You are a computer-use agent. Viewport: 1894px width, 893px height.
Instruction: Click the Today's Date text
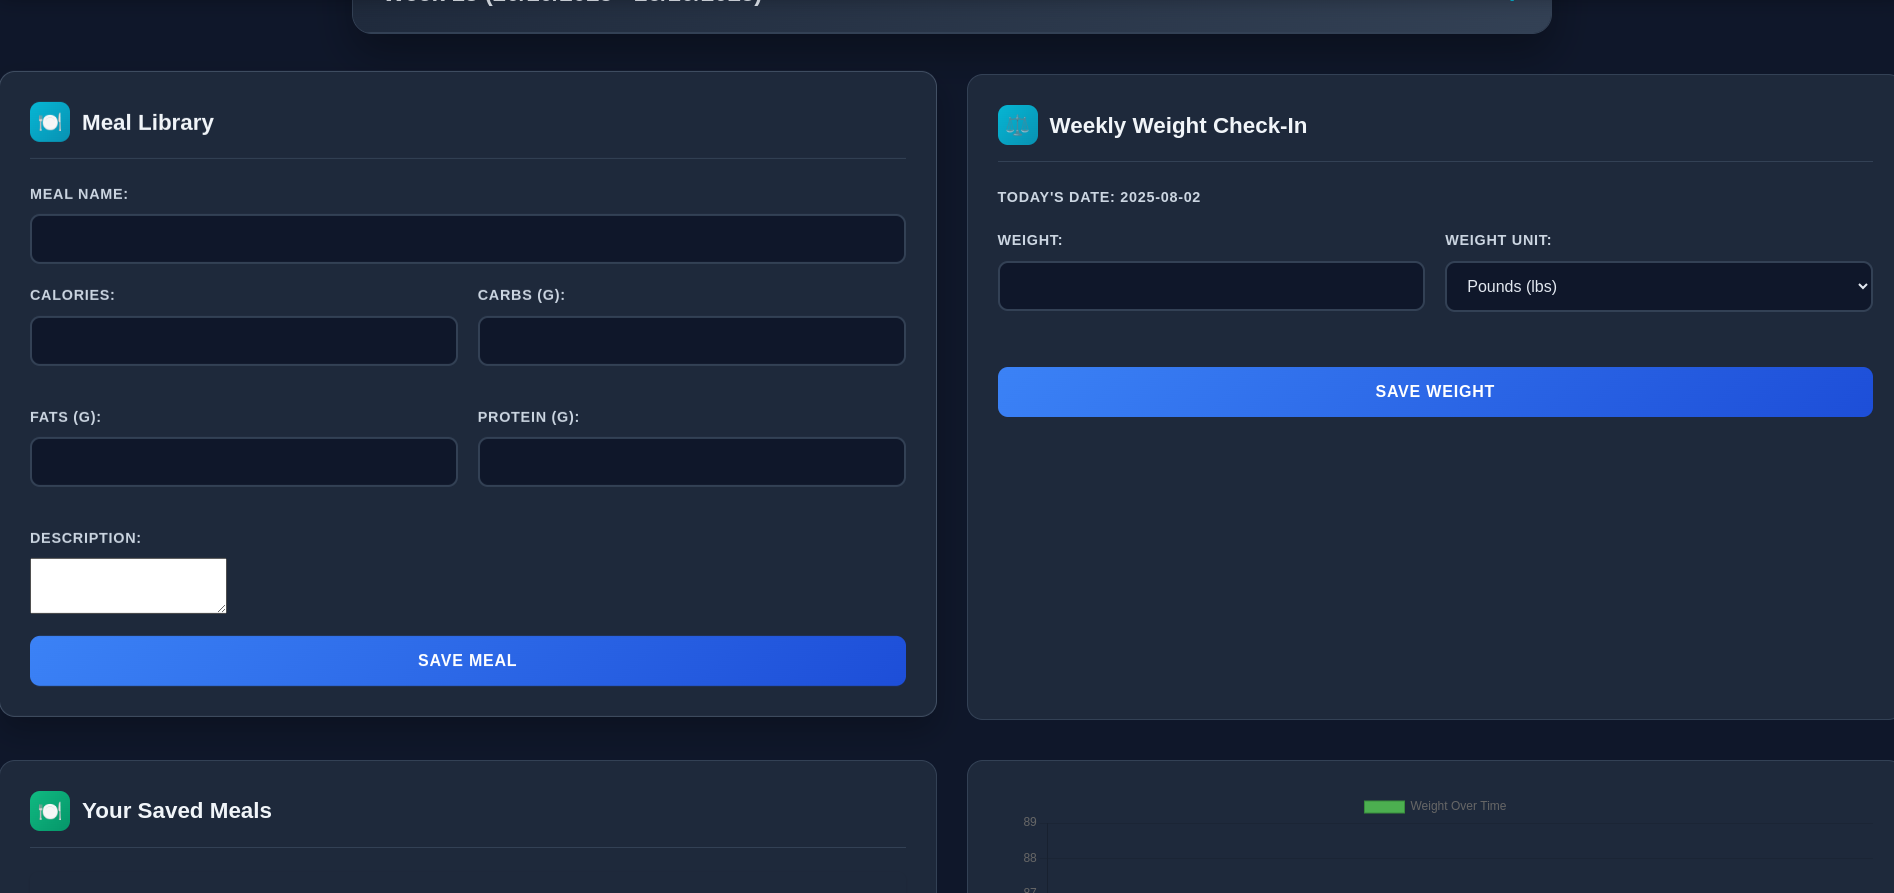point(1099,198)
